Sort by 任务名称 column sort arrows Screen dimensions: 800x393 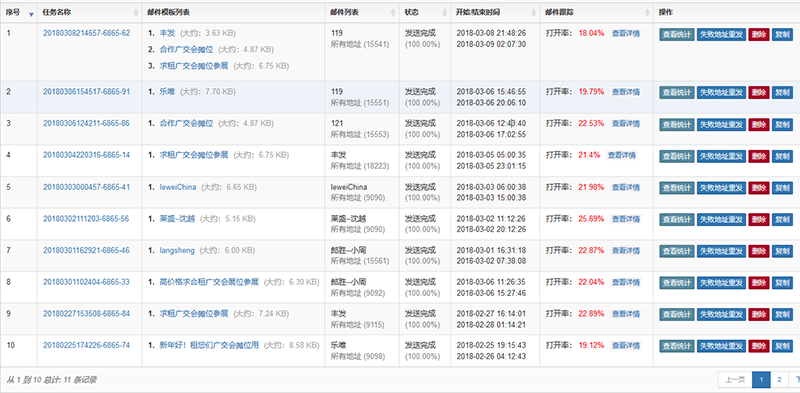pos(136,13)
